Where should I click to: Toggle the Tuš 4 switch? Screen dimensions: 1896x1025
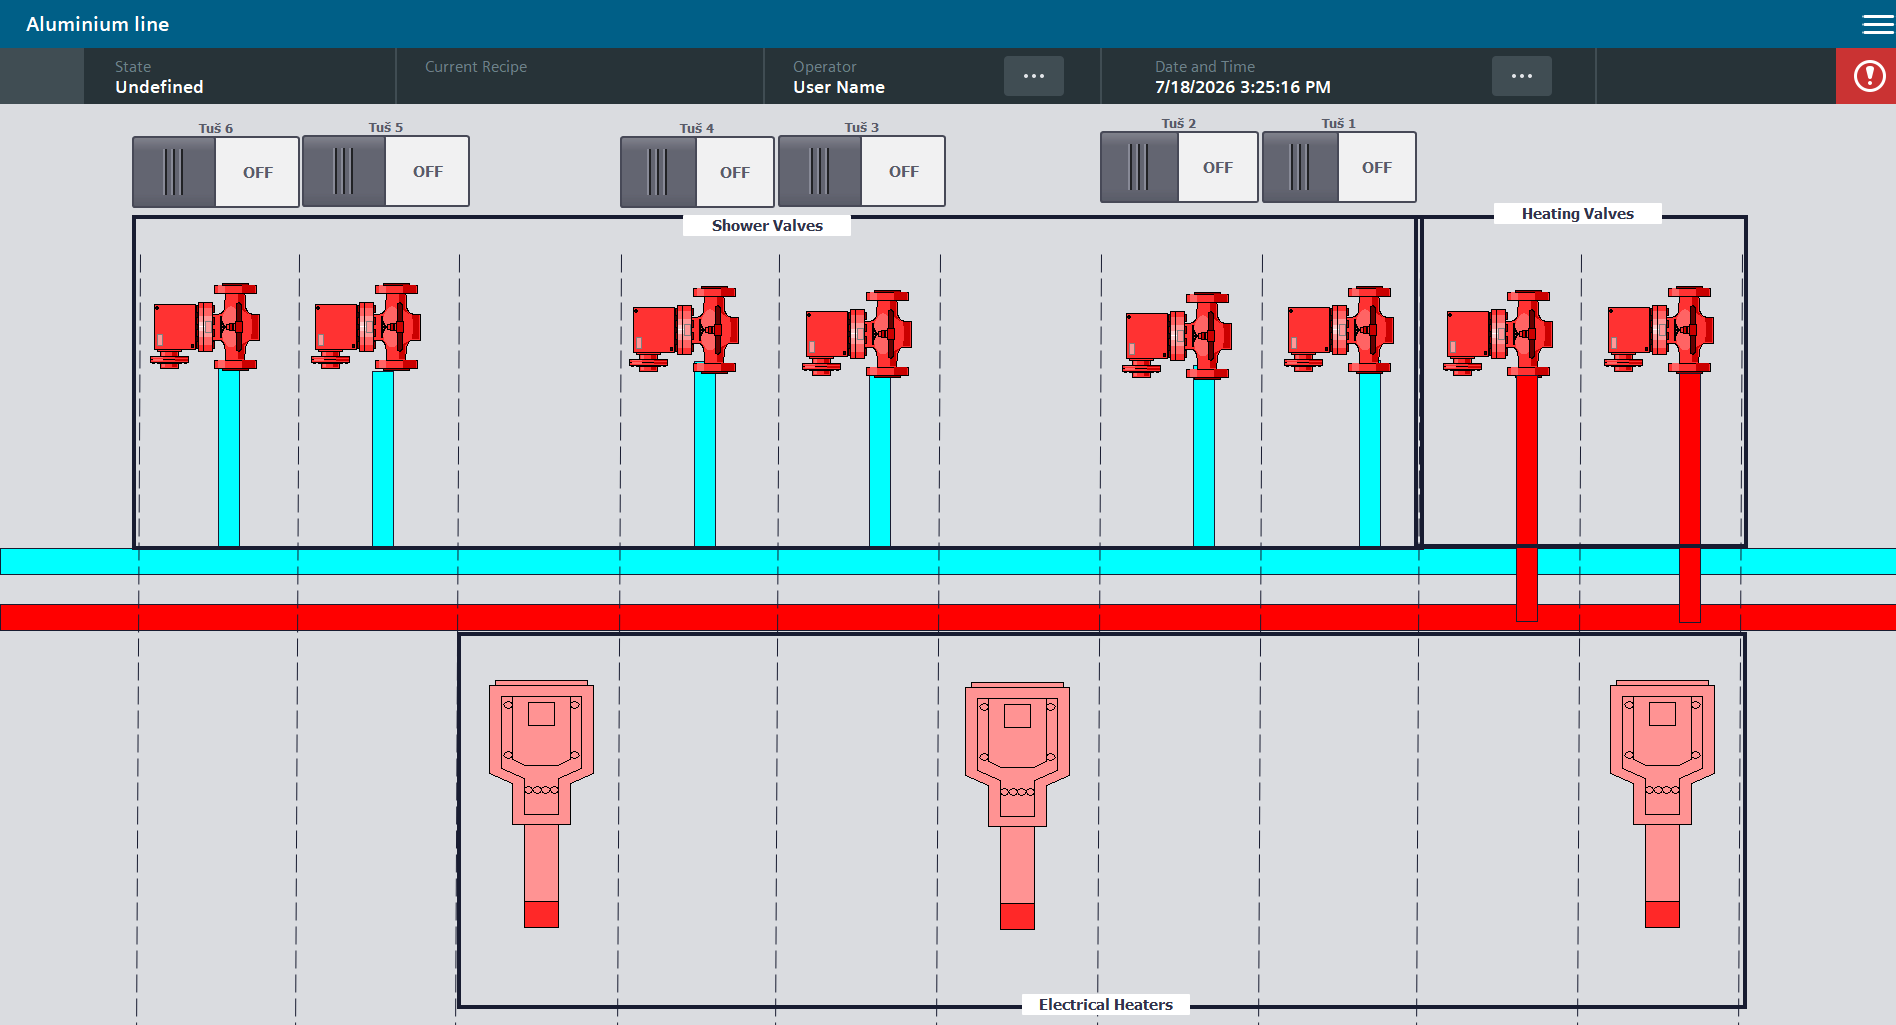(x=697, y=172)
